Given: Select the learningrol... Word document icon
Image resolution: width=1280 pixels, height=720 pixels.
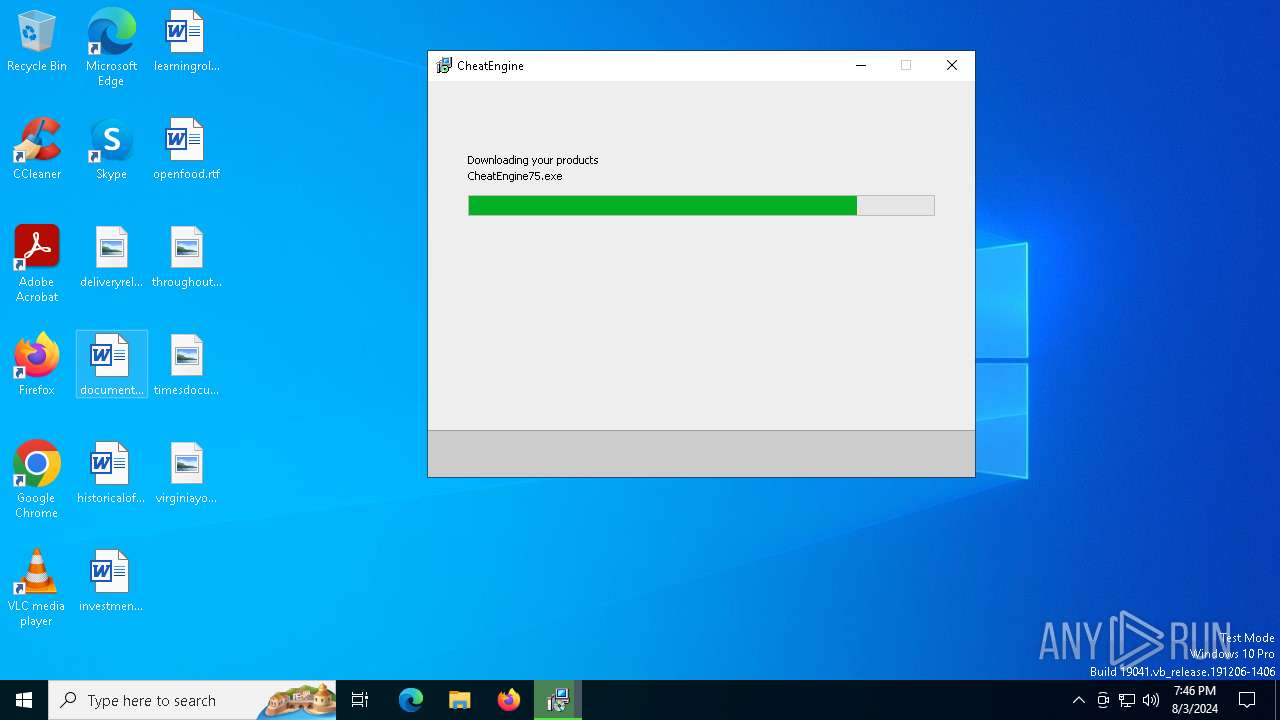Looking at the screenshot, I should tap(186, 41).
